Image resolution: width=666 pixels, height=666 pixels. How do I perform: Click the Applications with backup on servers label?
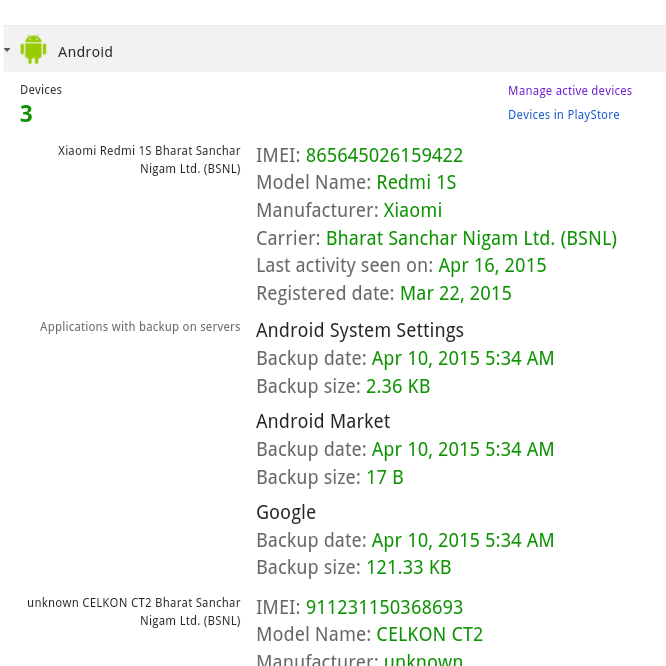(140, 327)
